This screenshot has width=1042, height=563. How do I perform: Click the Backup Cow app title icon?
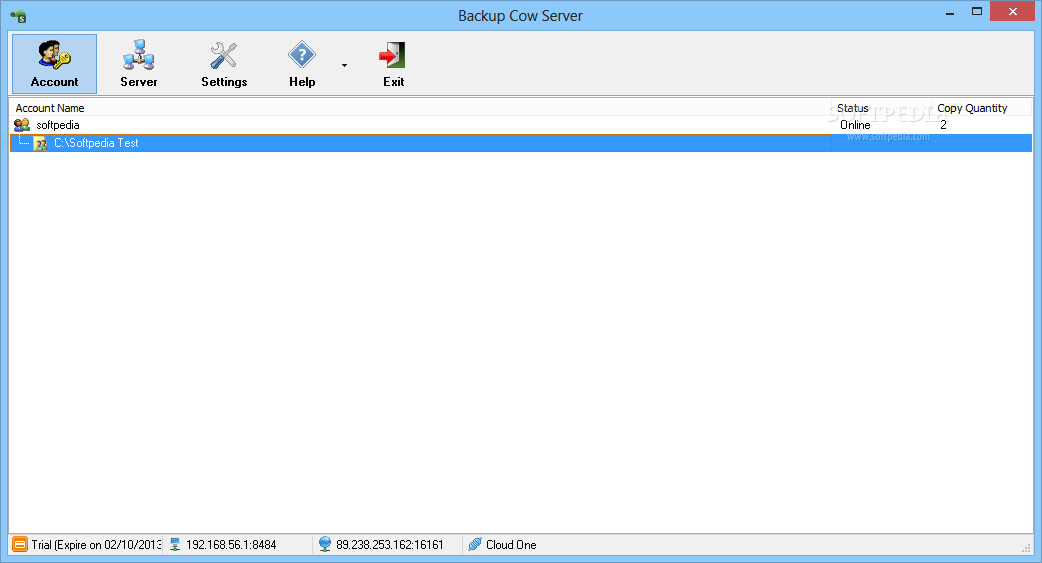click(18, 16)
